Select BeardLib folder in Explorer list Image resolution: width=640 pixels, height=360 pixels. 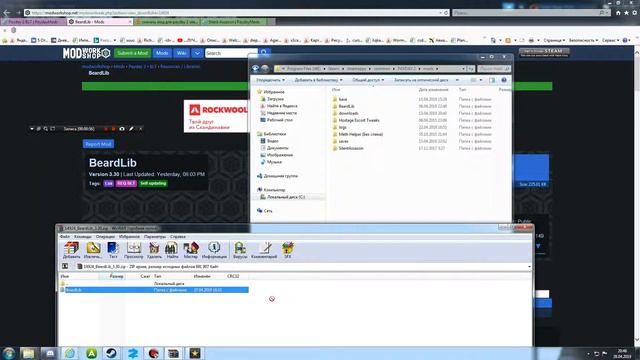pos(347,106)
